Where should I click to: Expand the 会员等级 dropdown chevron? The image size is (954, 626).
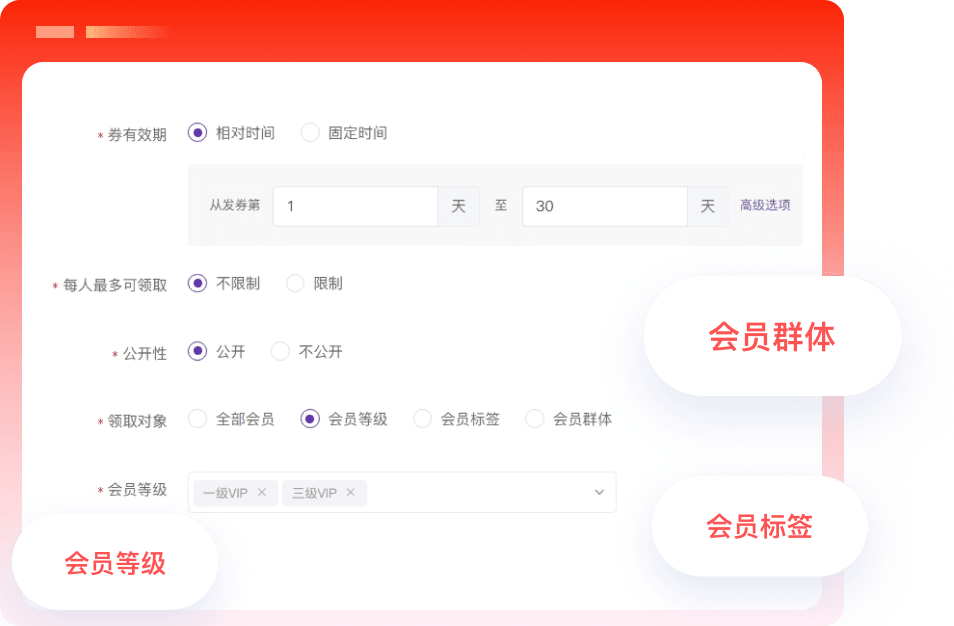click(x=599, y=492)
